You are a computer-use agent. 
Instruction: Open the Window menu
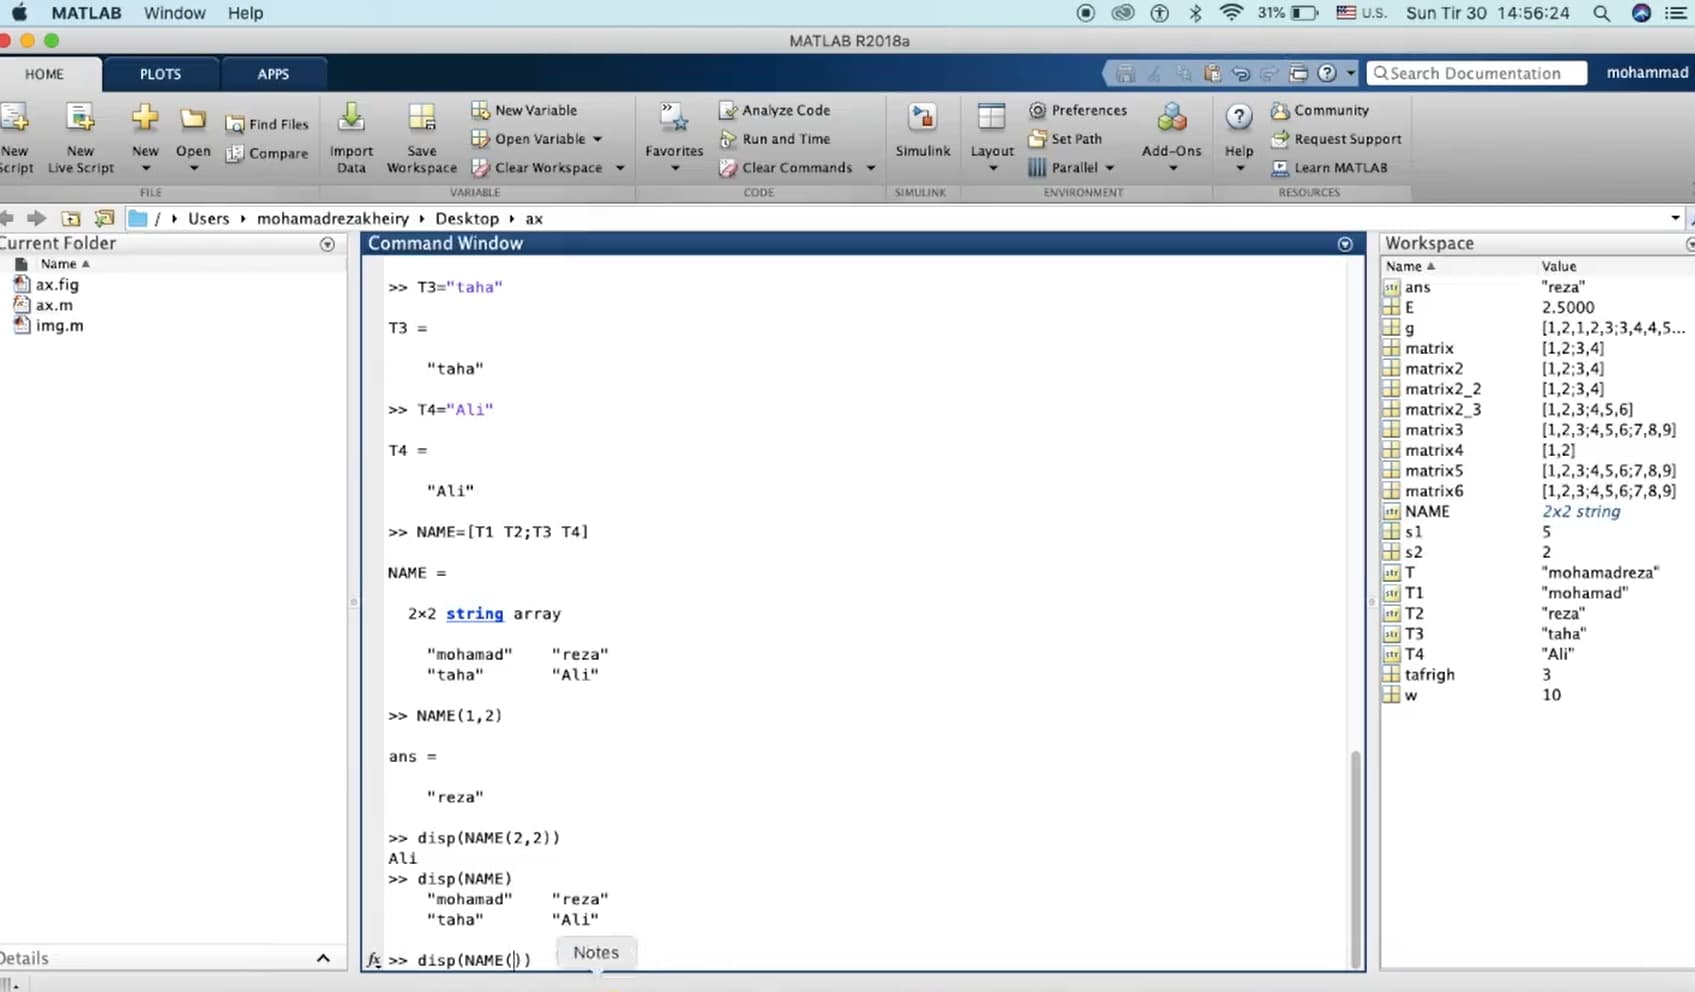[175, 13]
